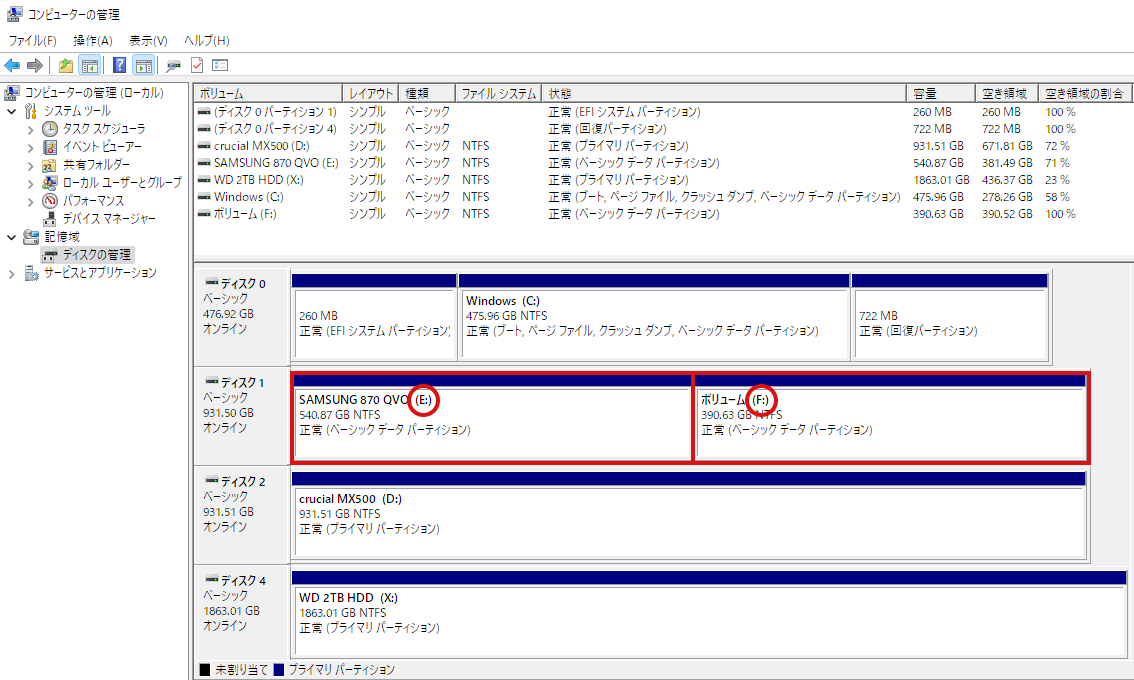Viewport: 1134px width, 680px height.
Task: Expand the Task Scheduler (タスク スケジューラ) node
Action: (x=30, y=129)
